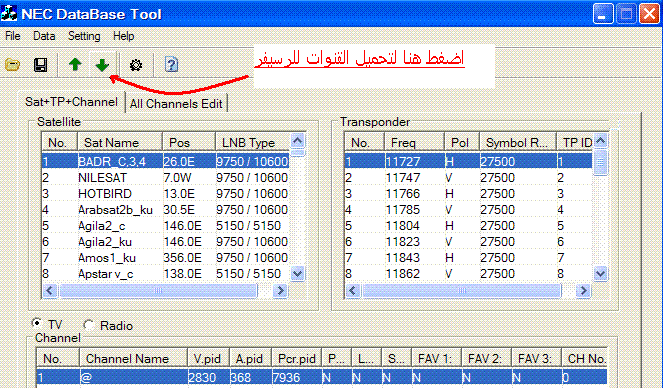Select the Agila2_ku satellite row
Image resolution: width=664 pixels, height=390 pixels.
(x=166, y=242)
